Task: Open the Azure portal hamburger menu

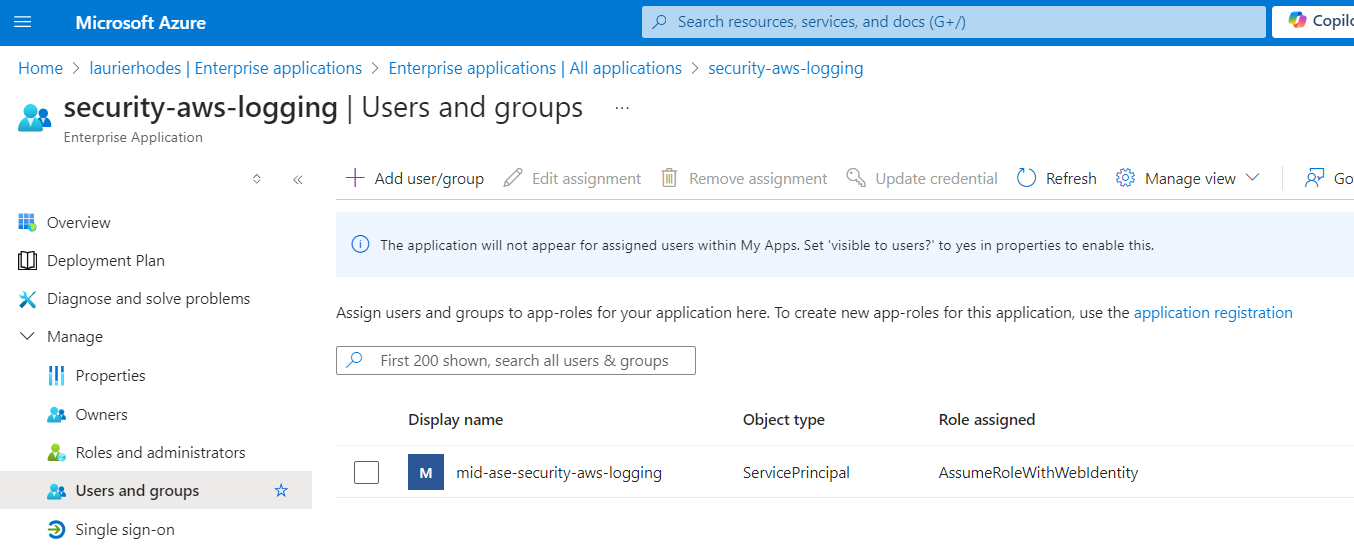Action: pyautogui.click(x=24, y=22)
